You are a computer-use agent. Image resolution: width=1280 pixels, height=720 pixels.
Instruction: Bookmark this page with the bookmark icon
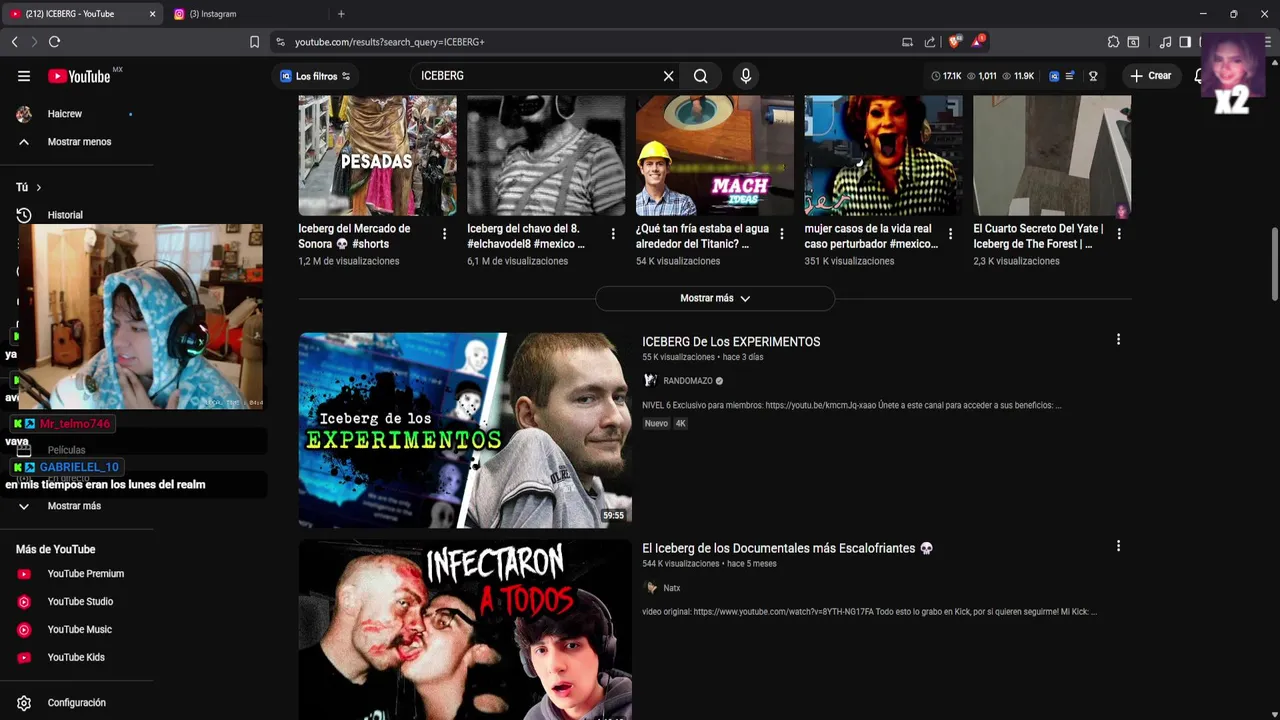254,42
